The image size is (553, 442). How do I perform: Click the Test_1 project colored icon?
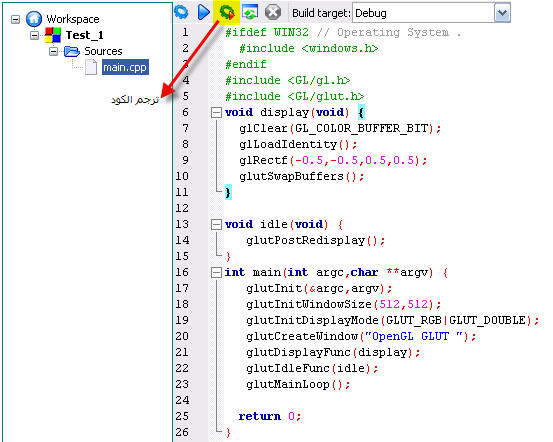[x=53, y=35]
